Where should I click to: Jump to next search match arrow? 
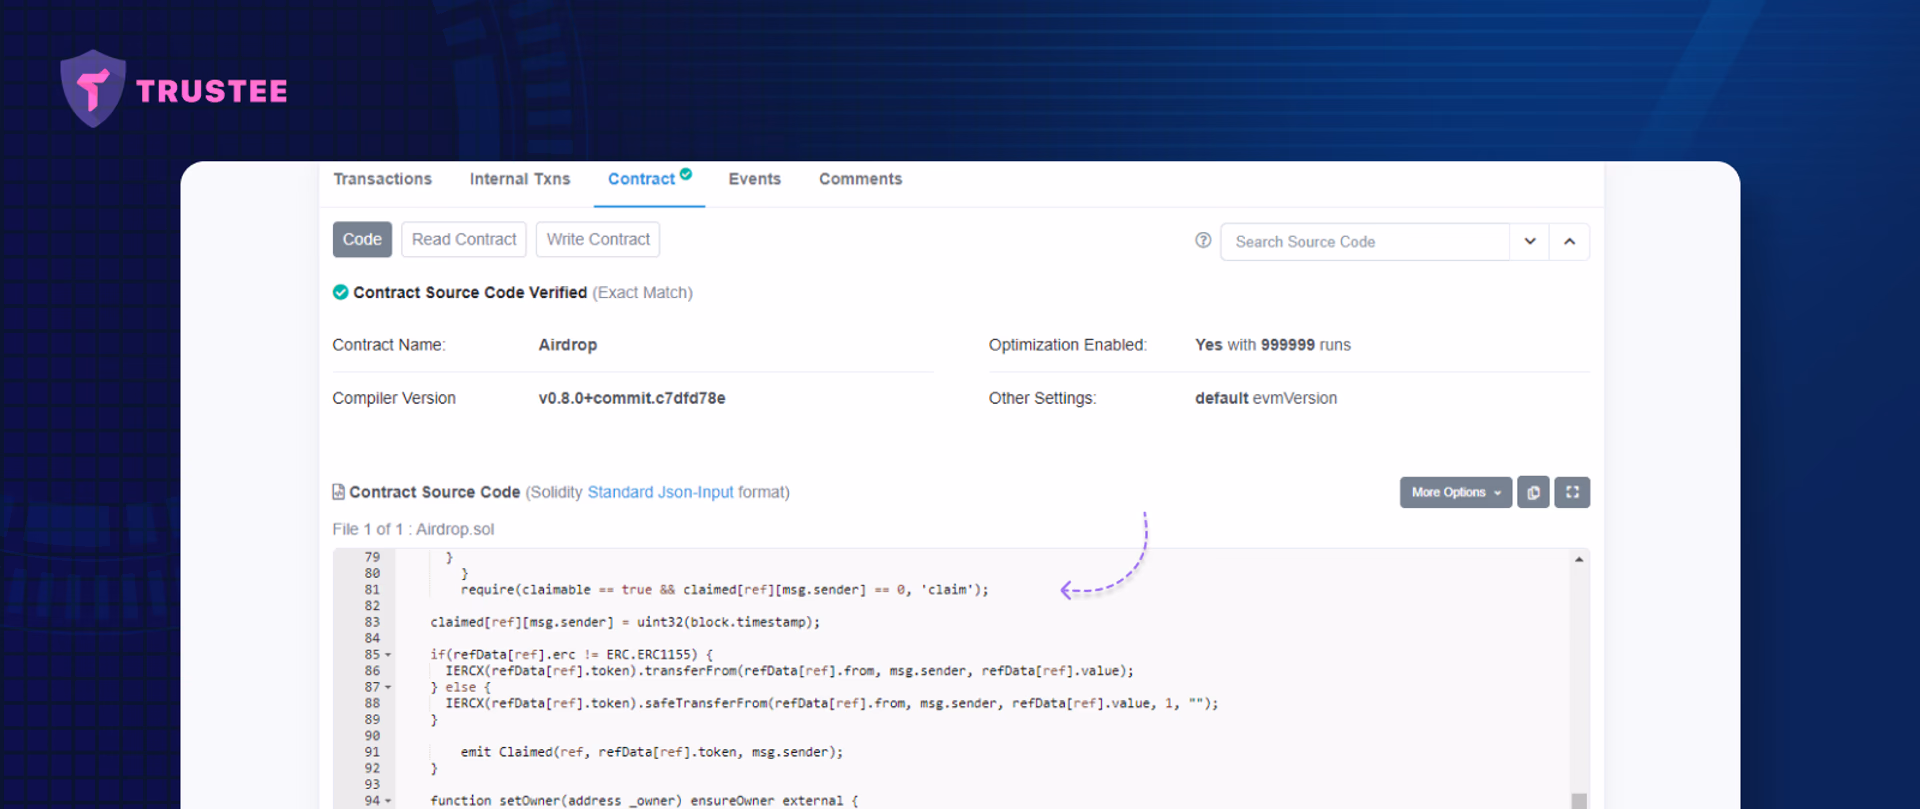[1530, 242]
